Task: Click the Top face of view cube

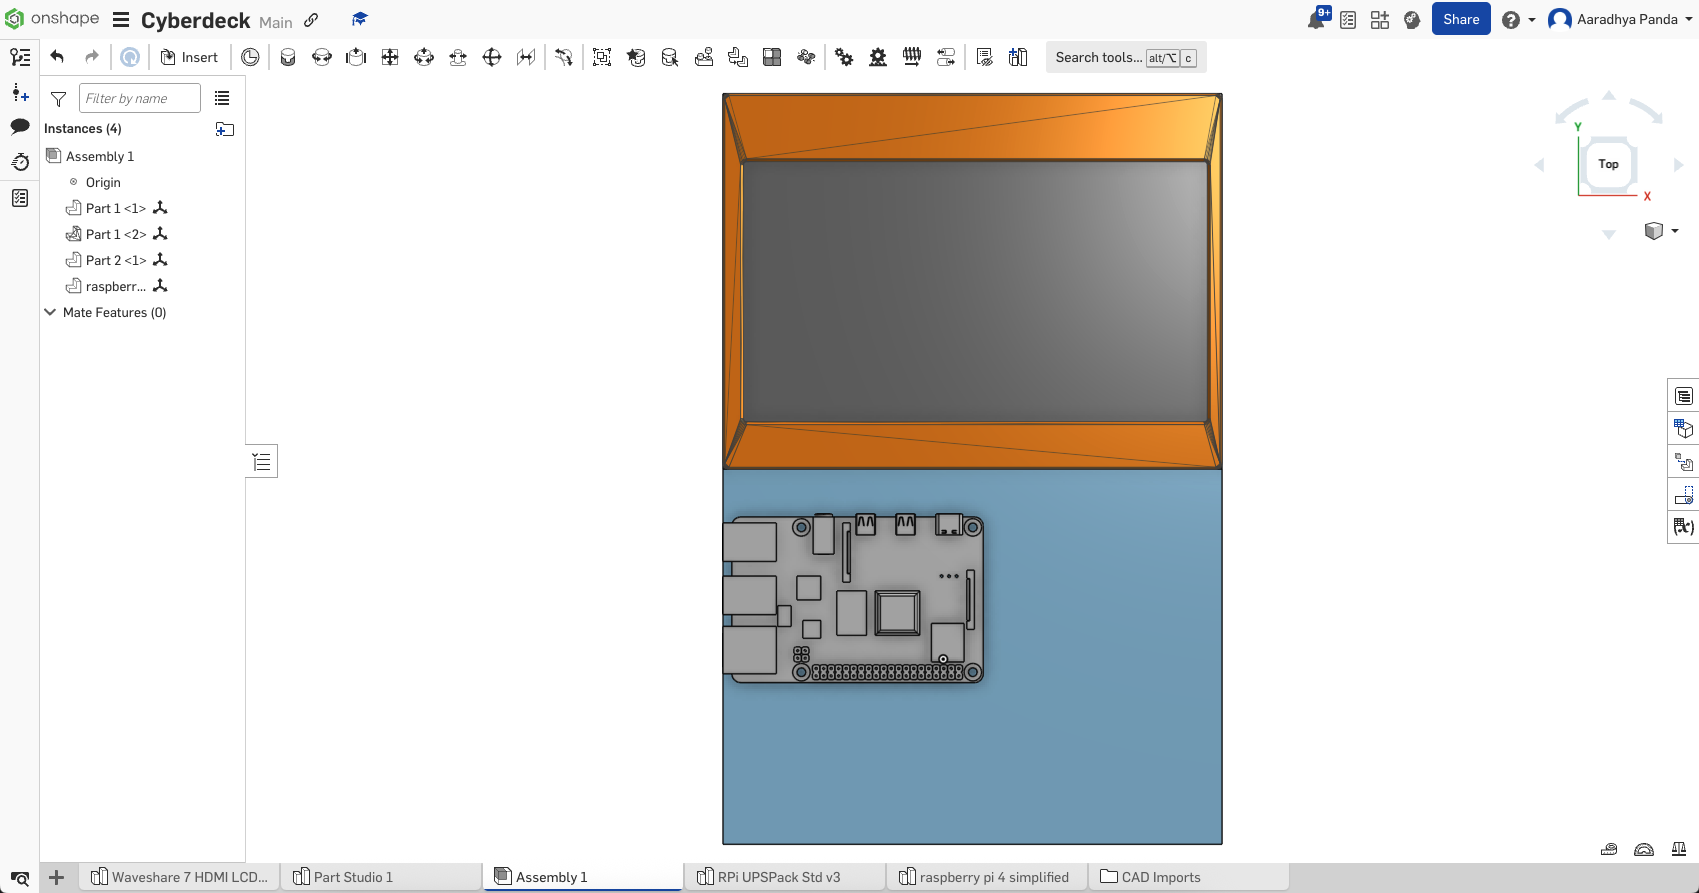Action: pos(1608,164)
